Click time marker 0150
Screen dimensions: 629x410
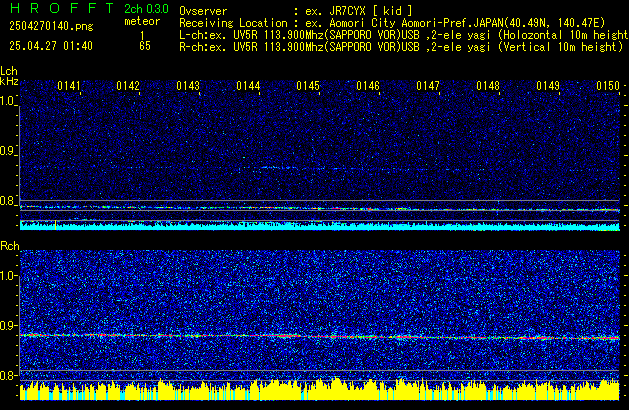pos(608,86)
